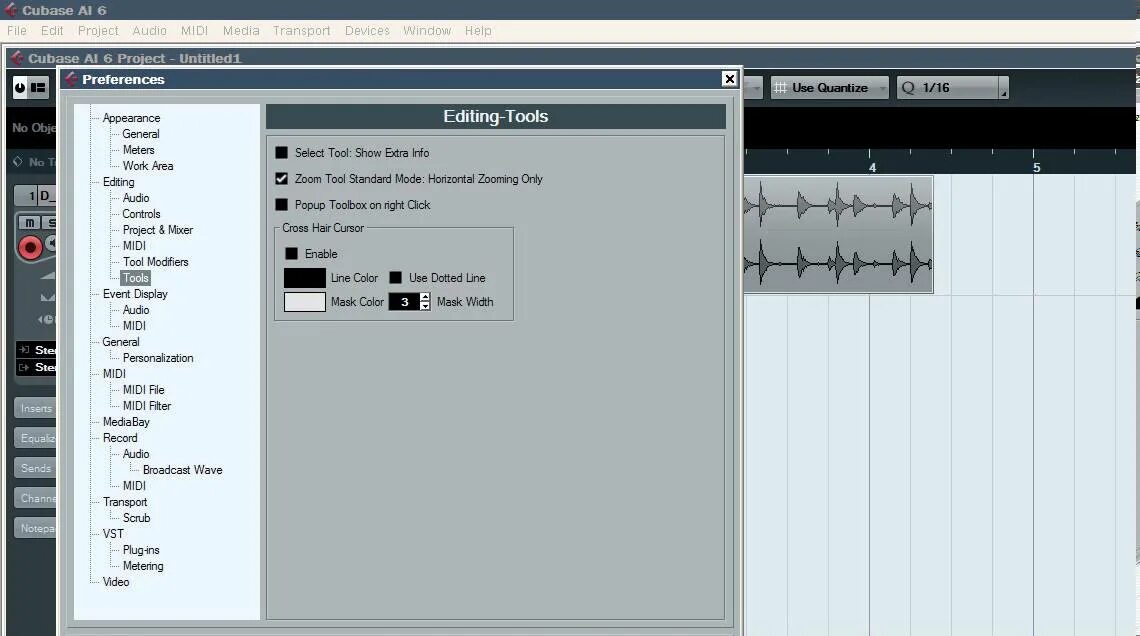Click the Mask Width value field
1140x636 pixels.
point(404,302)
